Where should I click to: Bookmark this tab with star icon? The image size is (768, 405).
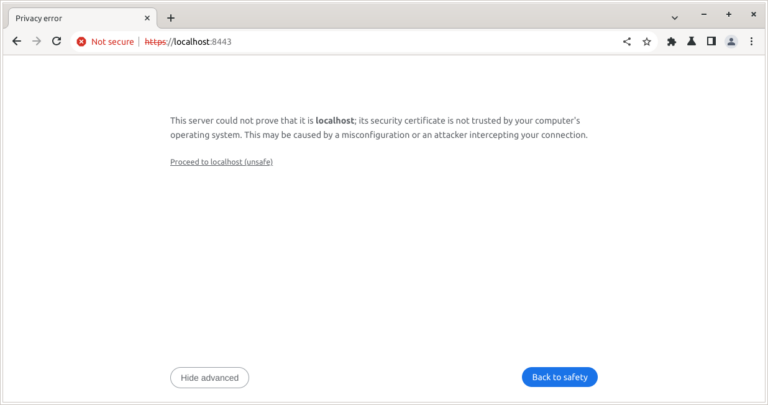point(647,41)
